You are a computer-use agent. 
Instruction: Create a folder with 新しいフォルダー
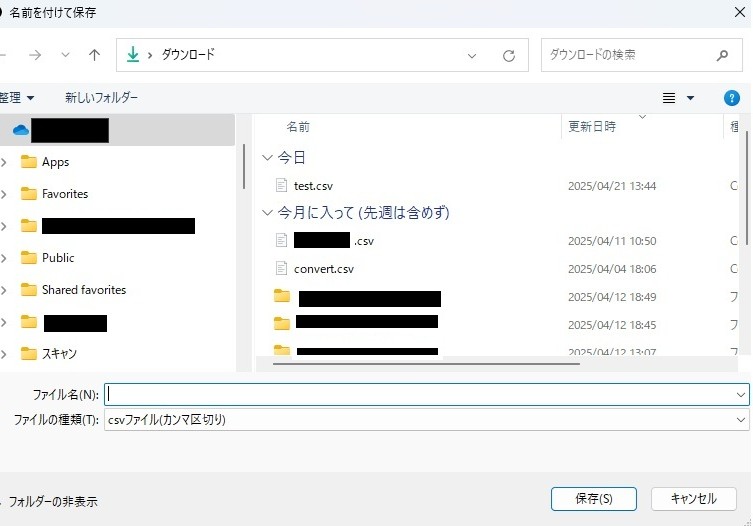click(101, 98)
